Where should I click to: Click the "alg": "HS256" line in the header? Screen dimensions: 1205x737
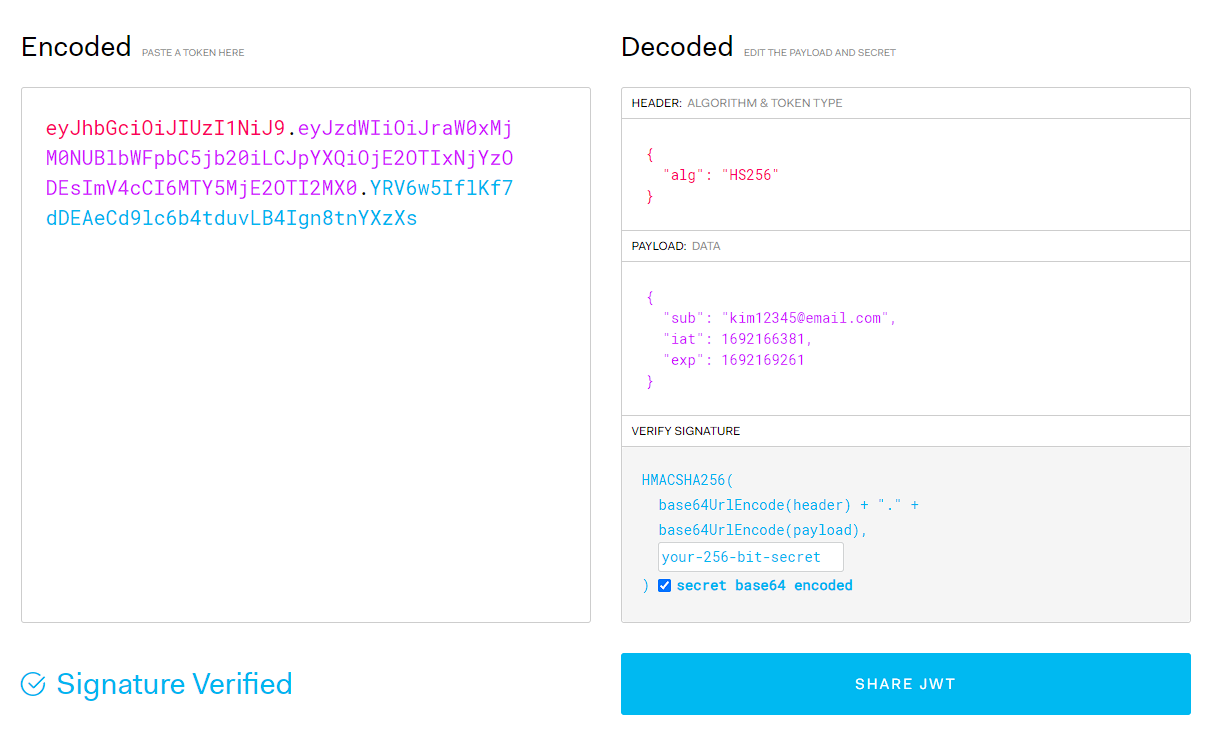coord(720,175)
